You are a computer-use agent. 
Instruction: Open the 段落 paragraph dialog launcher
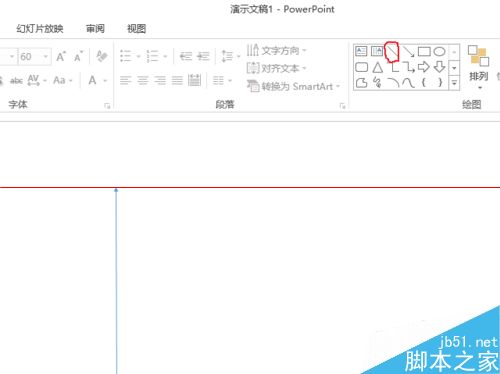point(342,106)
